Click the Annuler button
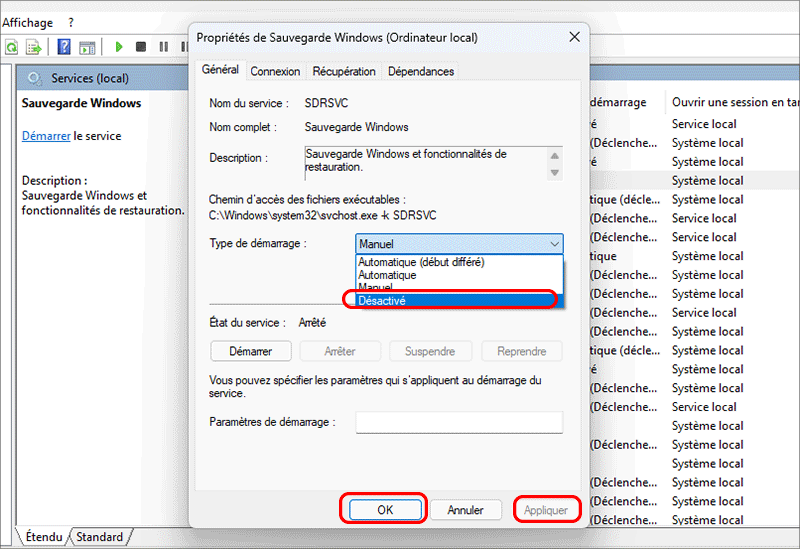 tap(465, 510)
